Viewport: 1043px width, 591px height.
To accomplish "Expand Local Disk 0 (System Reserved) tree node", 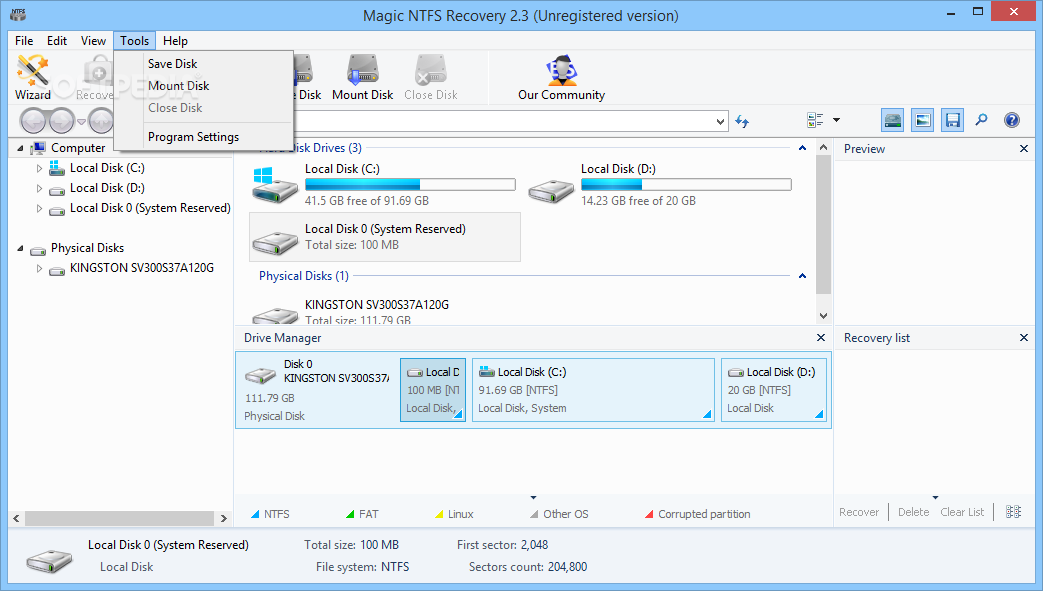I will coord(39,208).
